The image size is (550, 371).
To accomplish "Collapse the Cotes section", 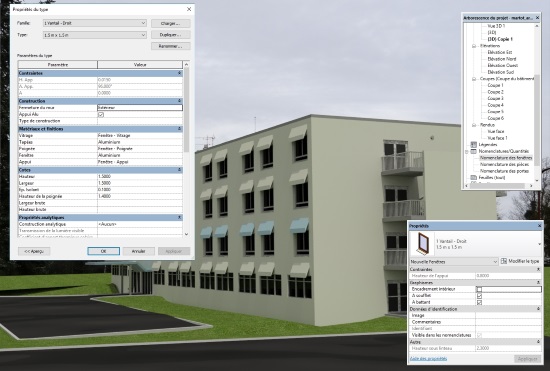I will 179,170.
